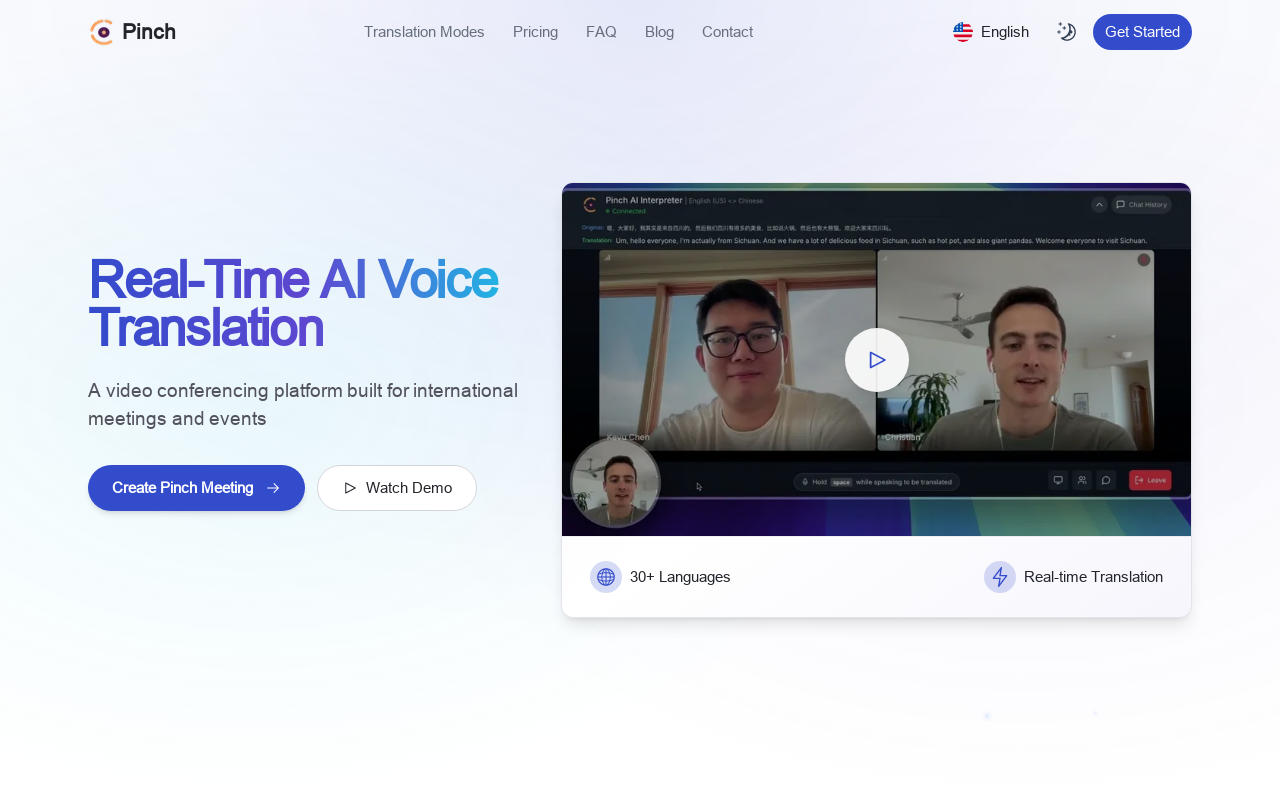
Task: Open the FAQ nav link
Action: tap(601, 32)
